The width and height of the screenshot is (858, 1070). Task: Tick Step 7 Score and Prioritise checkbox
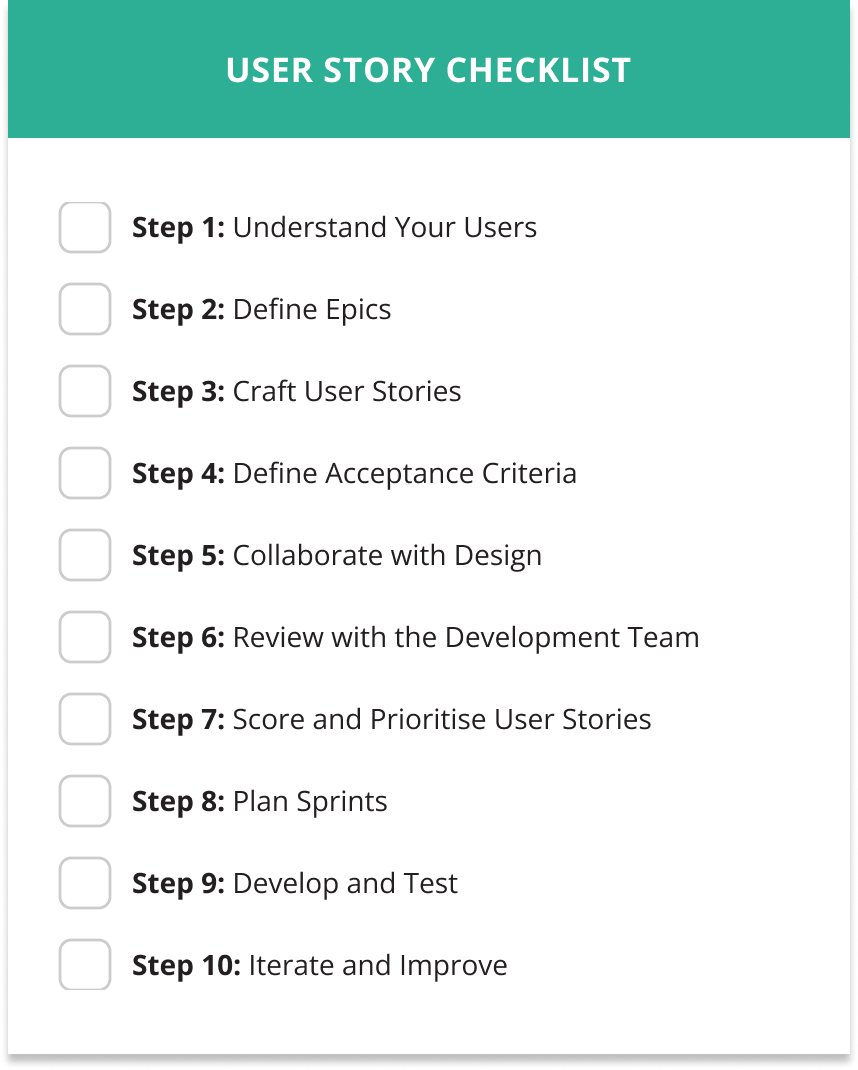point(85,719)
